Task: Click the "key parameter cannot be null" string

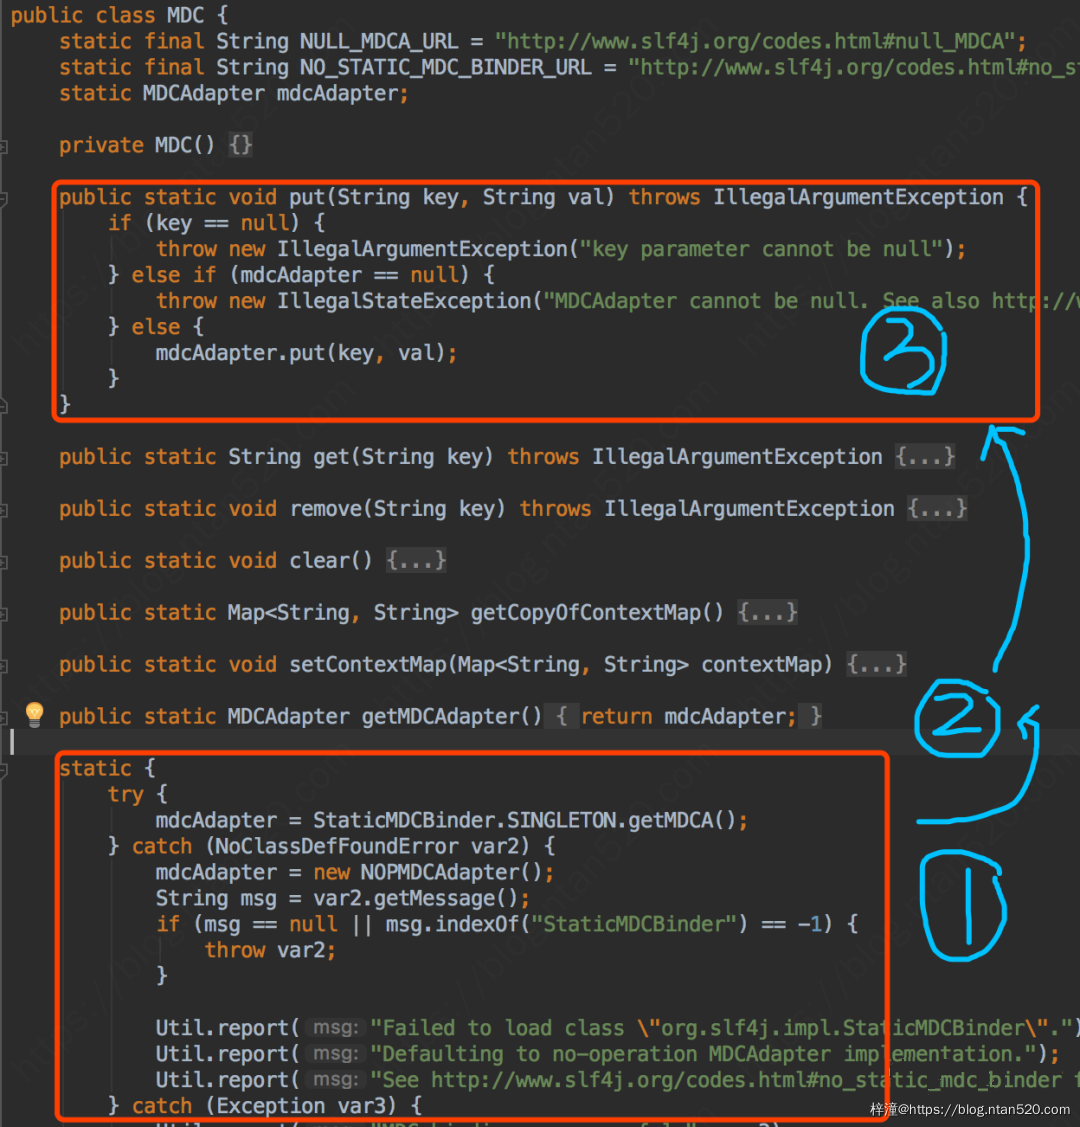Action: pyautogui.click(x=761, y=249)
